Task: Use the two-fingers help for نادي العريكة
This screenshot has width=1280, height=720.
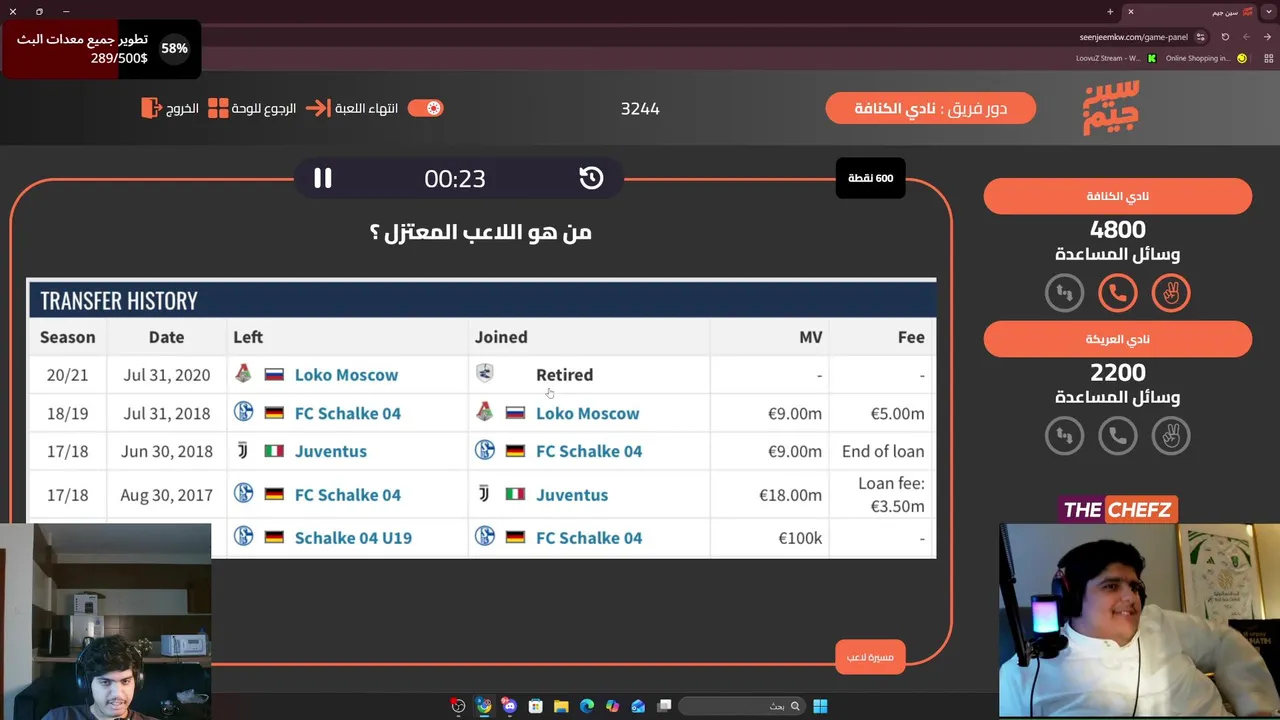Action: pos(1171,435)
